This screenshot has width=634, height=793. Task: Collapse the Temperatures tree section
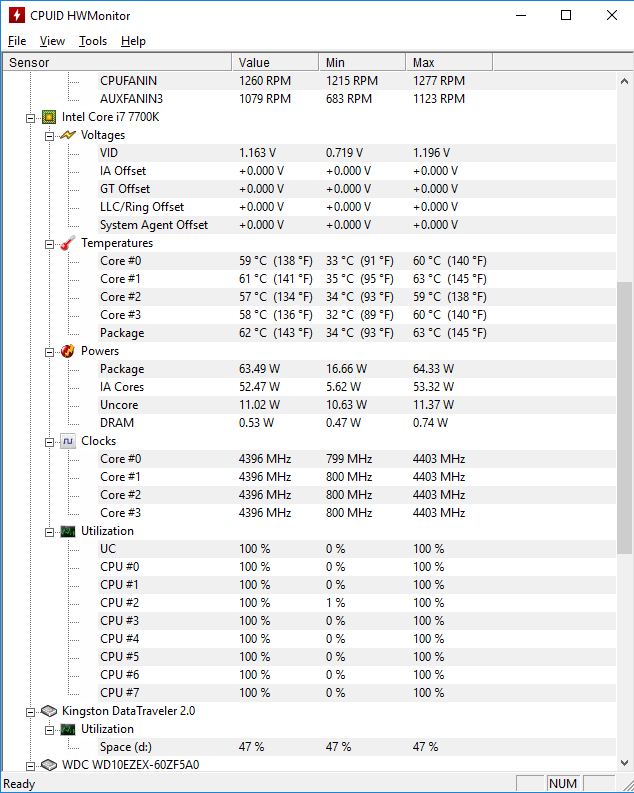[48, 243]
